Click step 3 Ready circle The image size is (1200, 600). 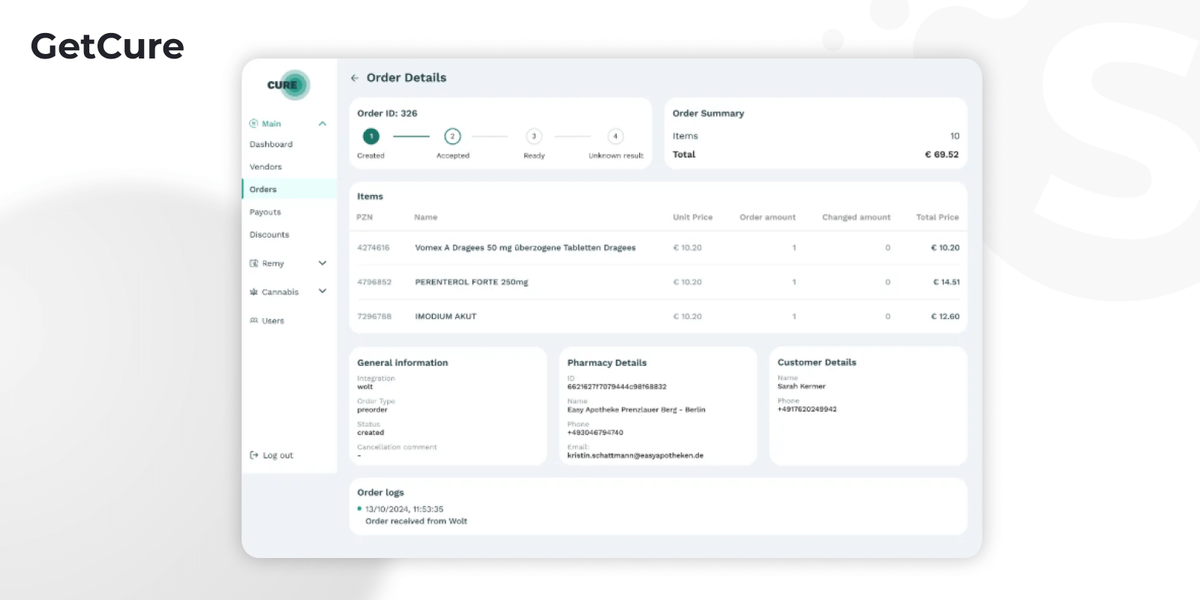tap(534, 136)
